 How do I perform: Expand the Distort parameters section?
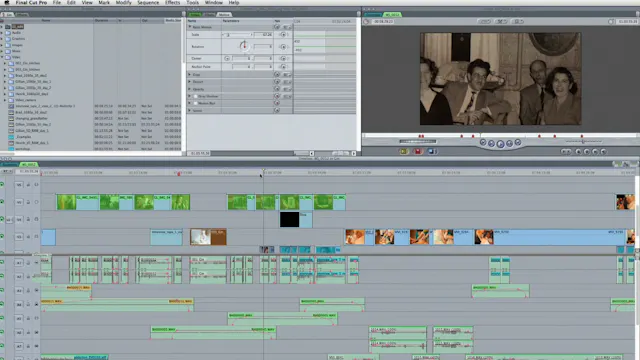[x=189, y=82]
